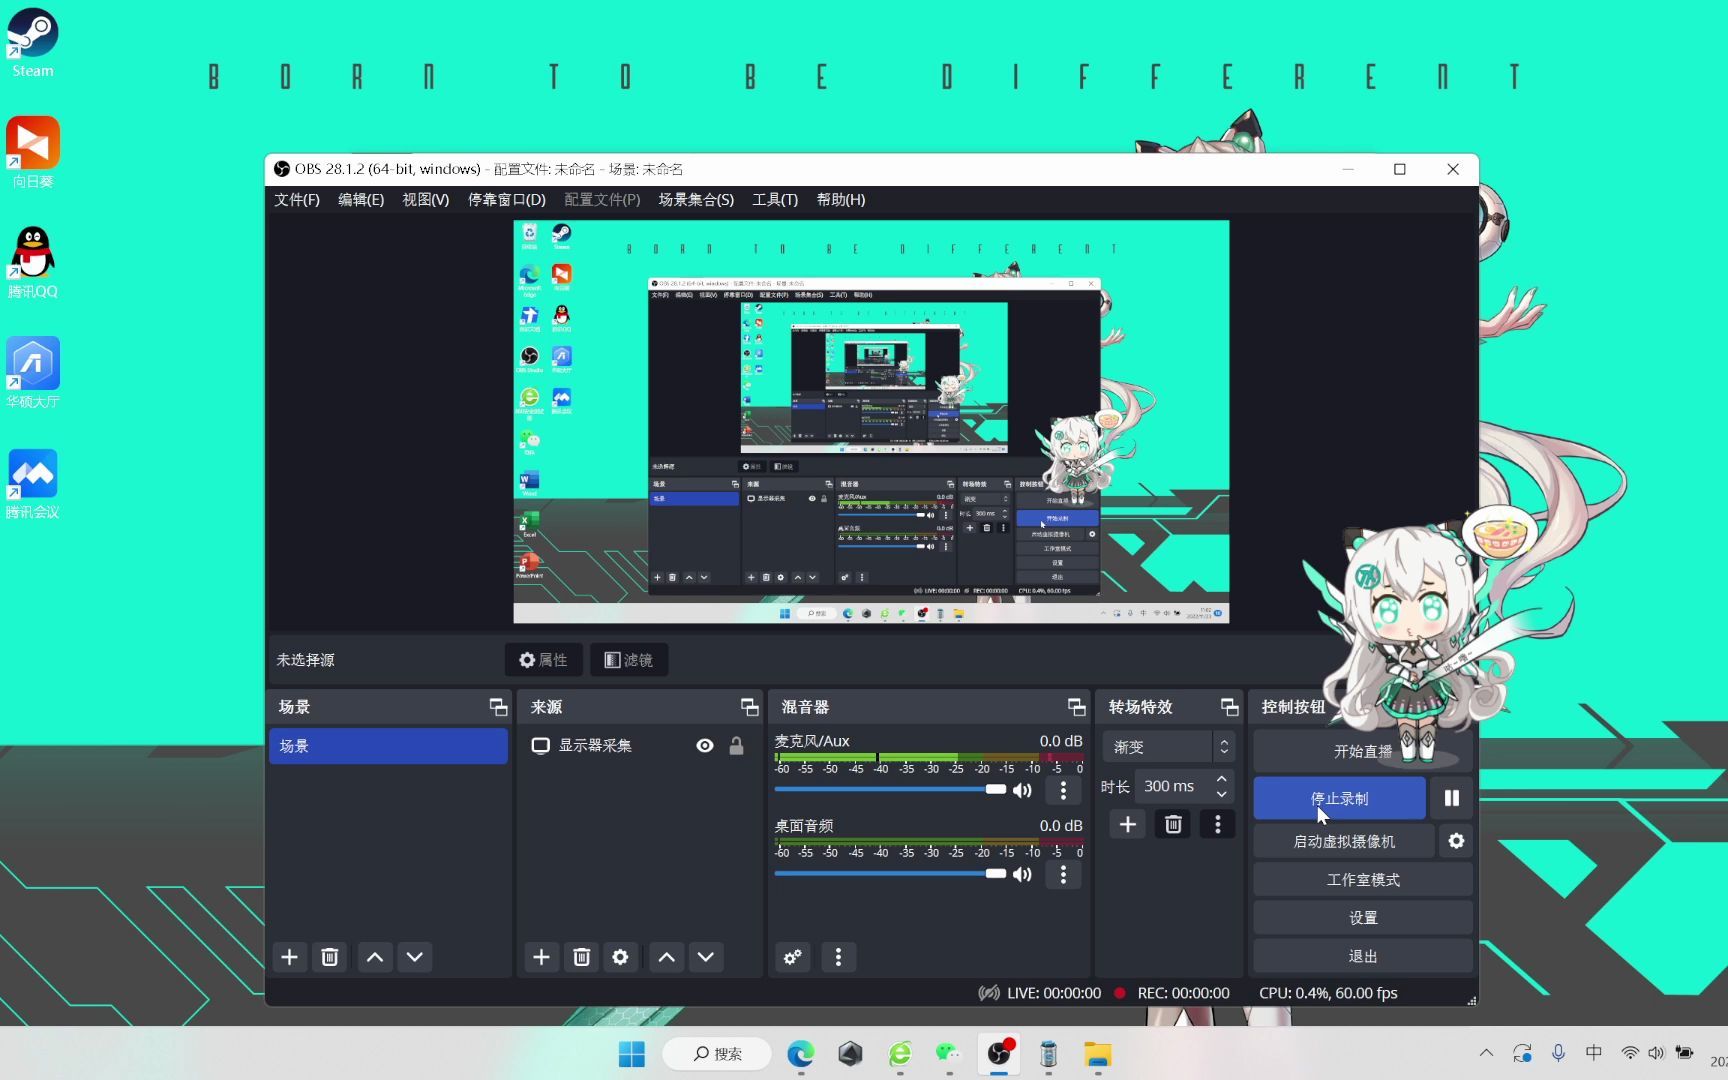Viewport: 1728px width, 1080px height.
Task: Click the OBS preview canvas
Action: [x=871, y=422]
